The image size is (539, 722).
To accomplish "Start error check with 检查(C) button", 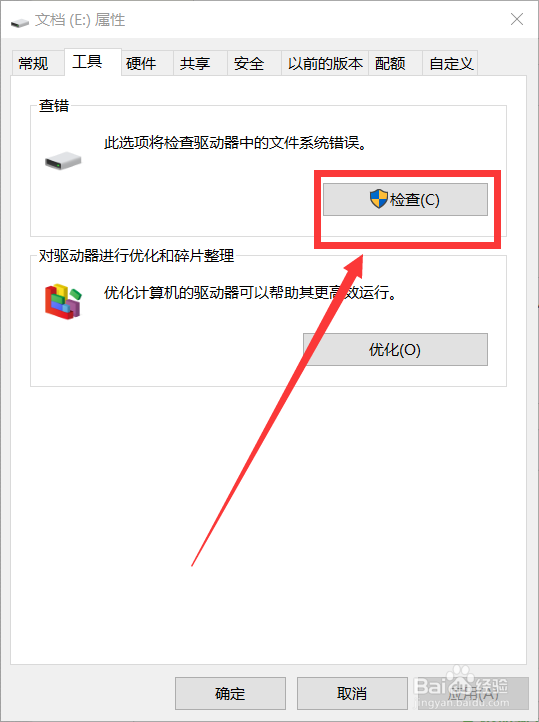I will pyautogui.click(x=405, y=199).
